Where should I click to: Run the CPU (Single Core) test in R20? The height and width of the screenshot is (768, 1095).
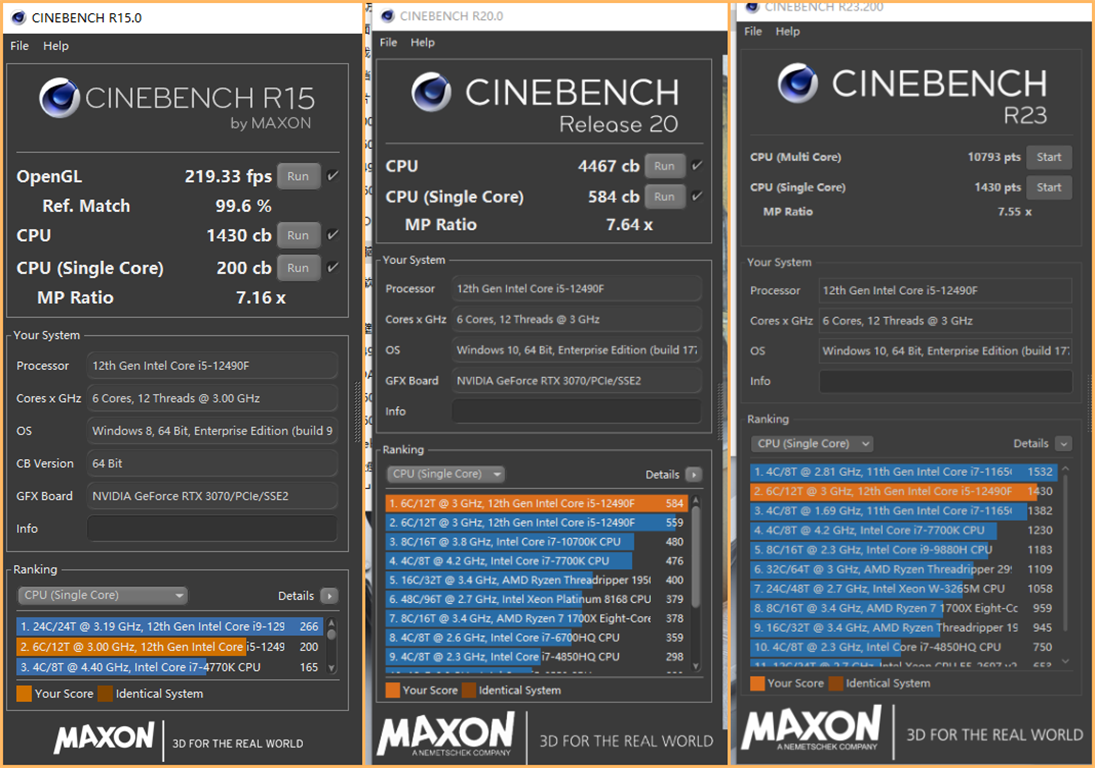click(664, 197)
